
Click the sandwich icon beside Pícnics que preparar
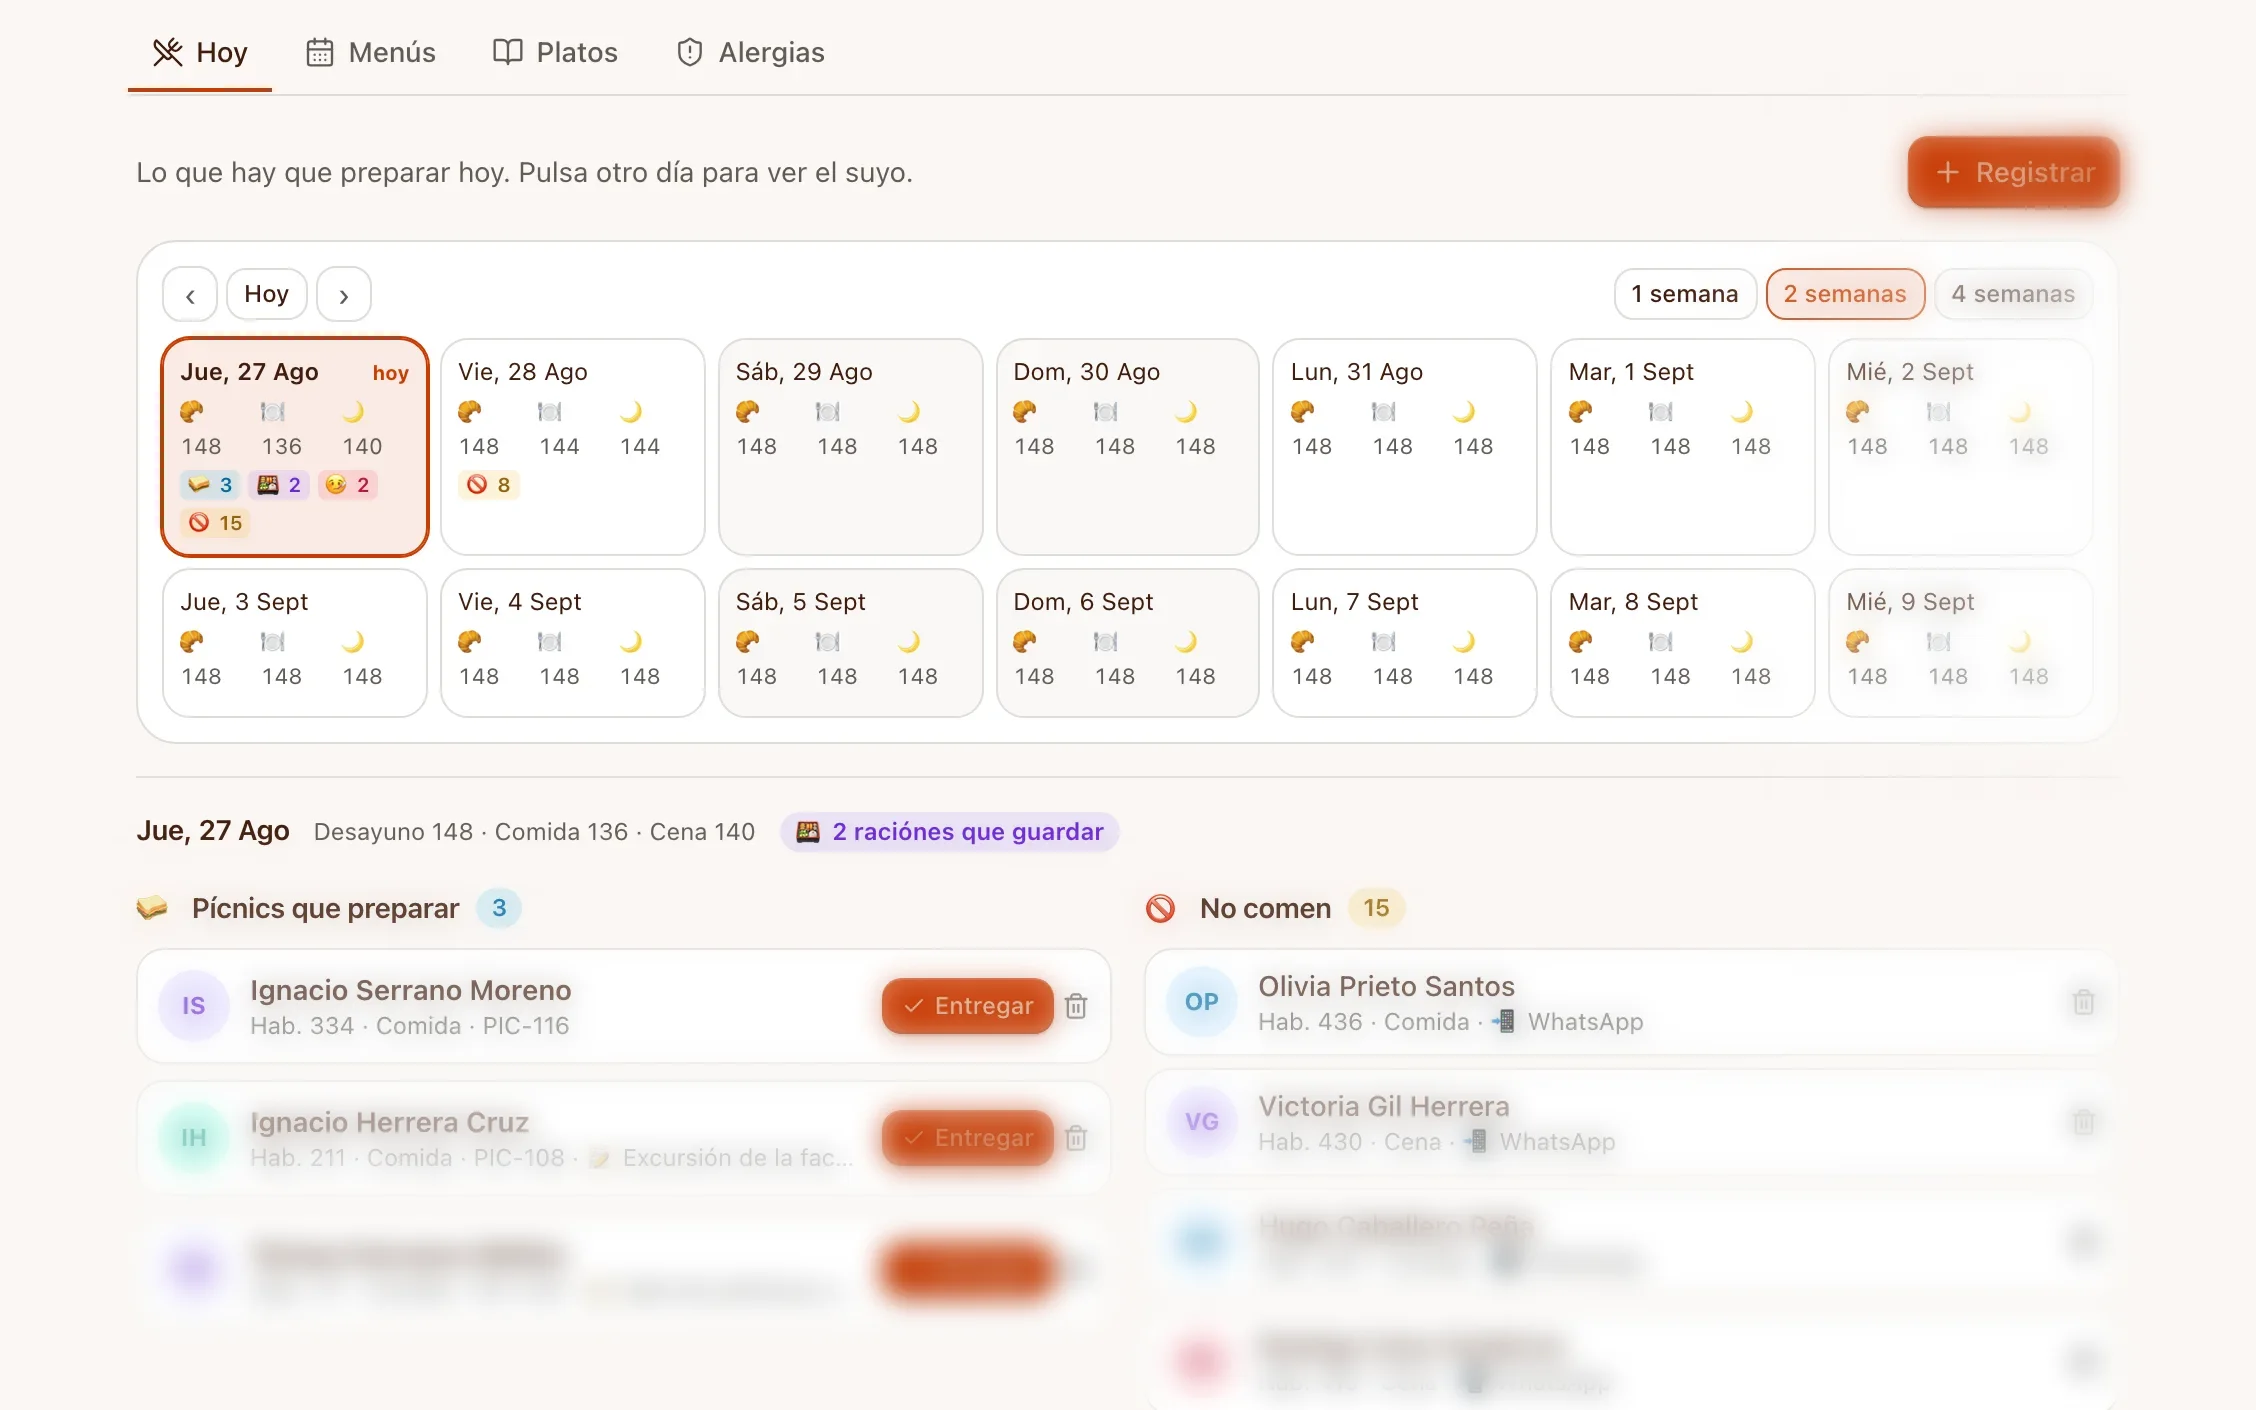point(152,908)
